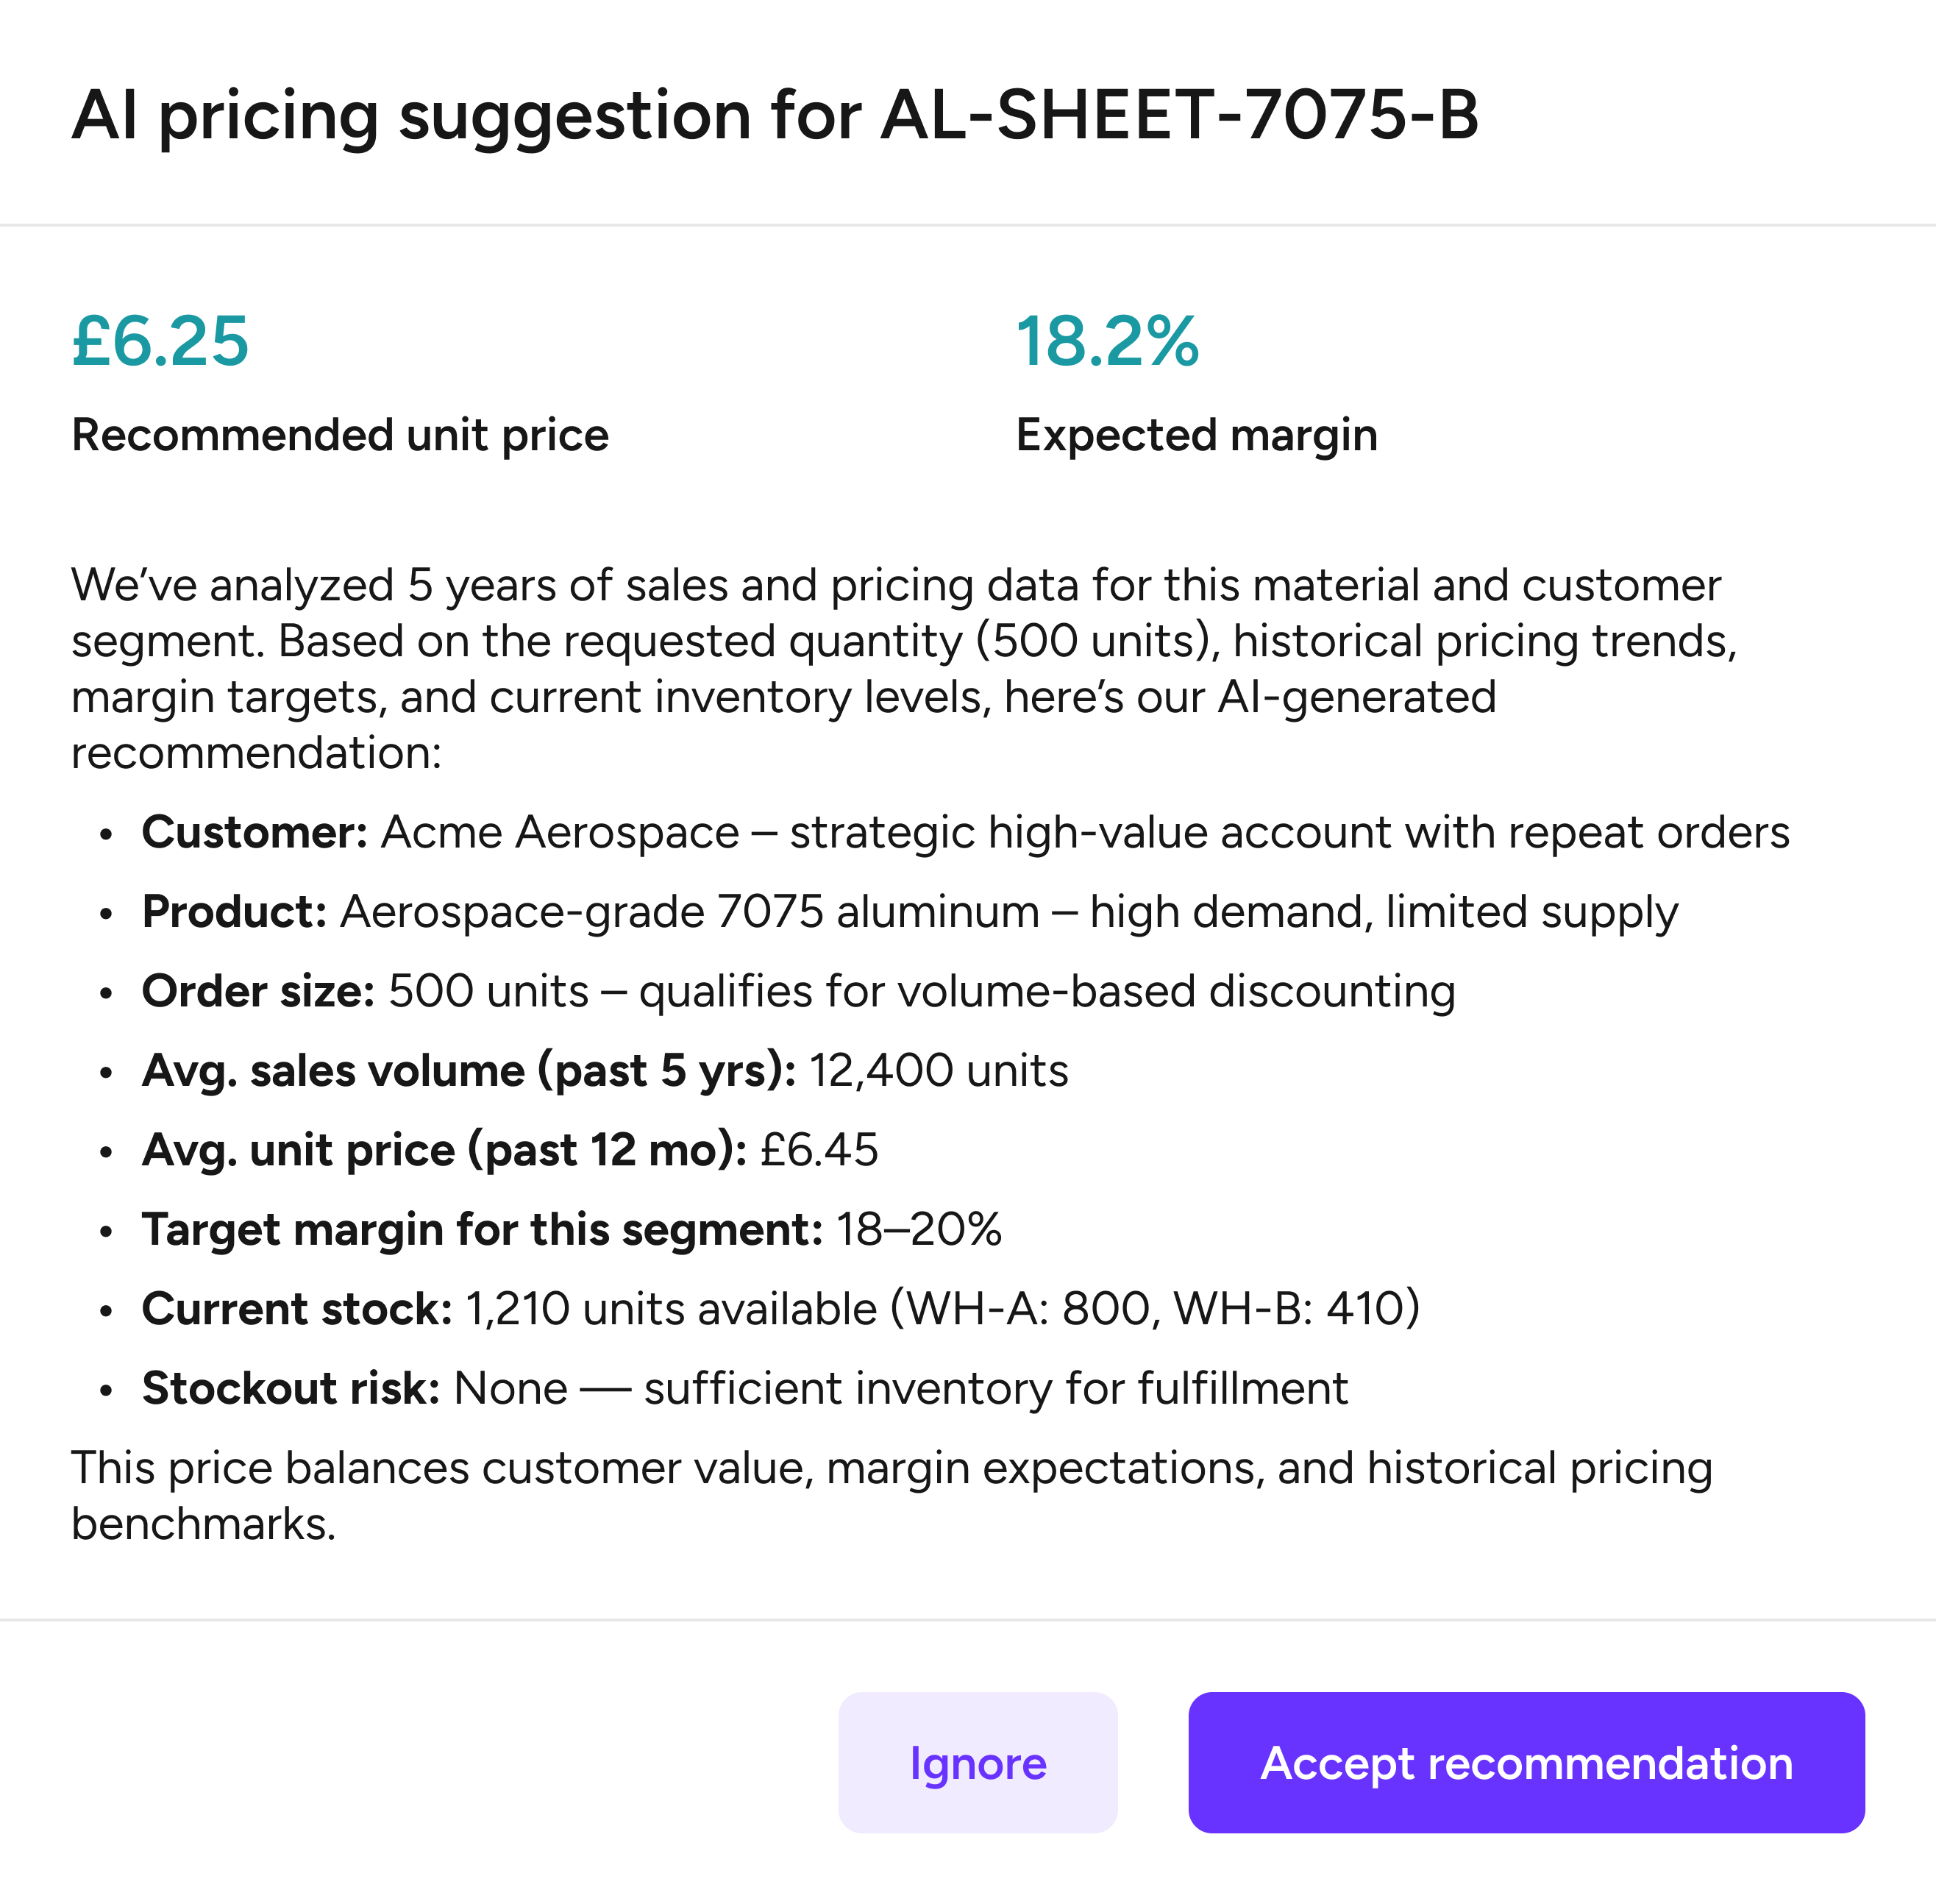1936x1904 pixels.
Task: Click the 18.2% expected margin value
Action: pyautogui.click(x=1107, y=341)
